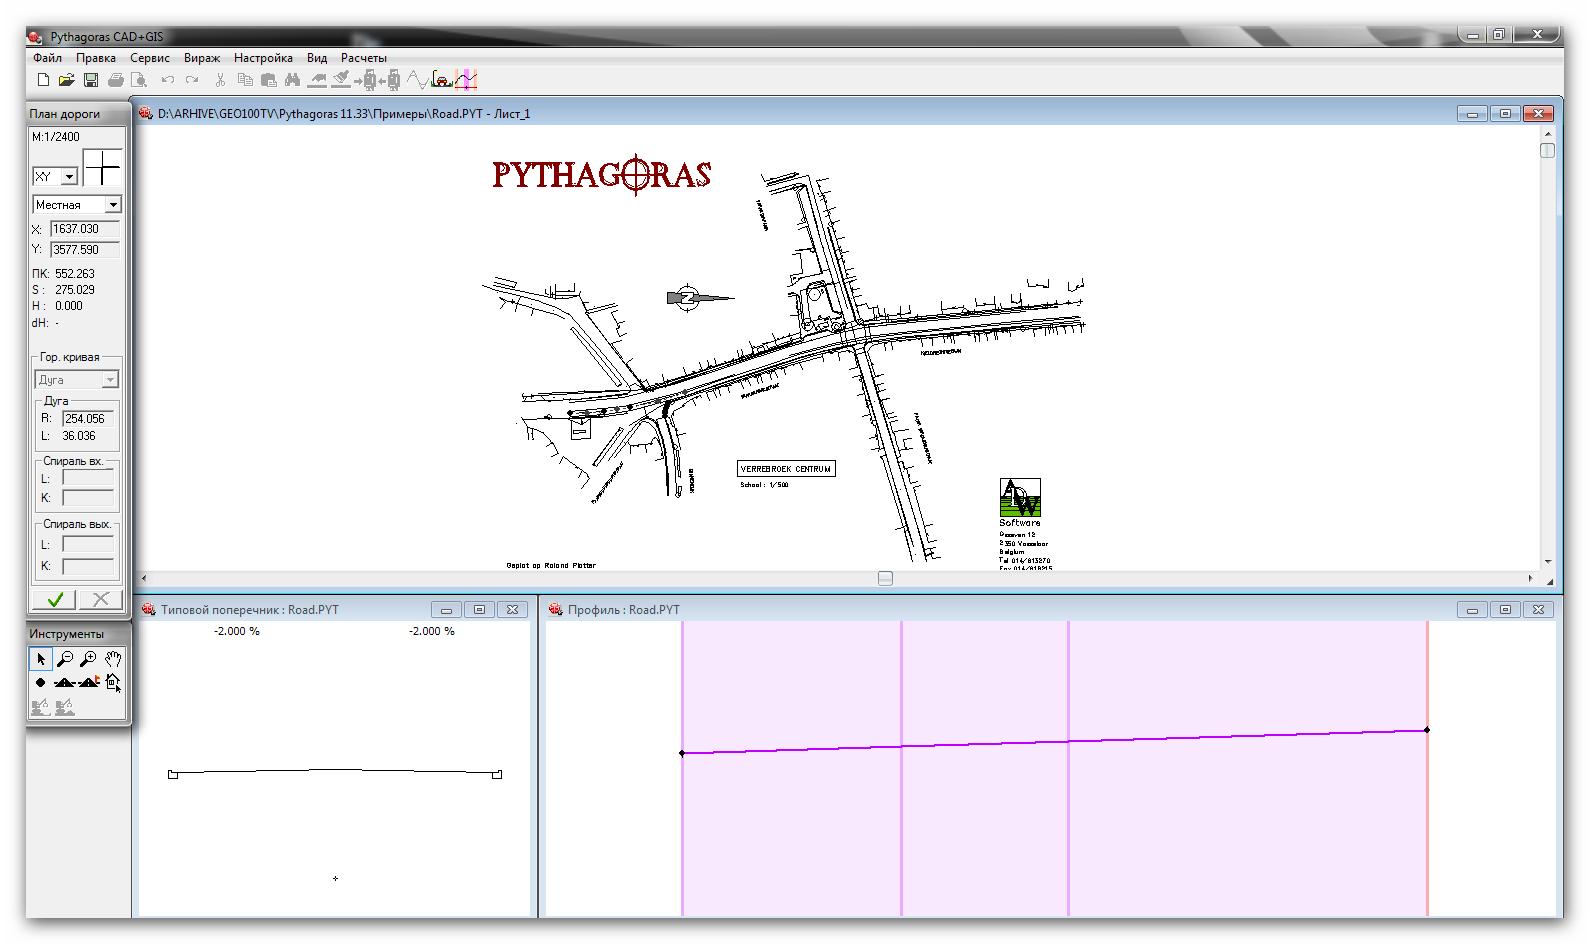Click the drawing's horizontal scrollbar thumb
The image size is (1590, 944).
pyautogui.click(x=885, y=578)
